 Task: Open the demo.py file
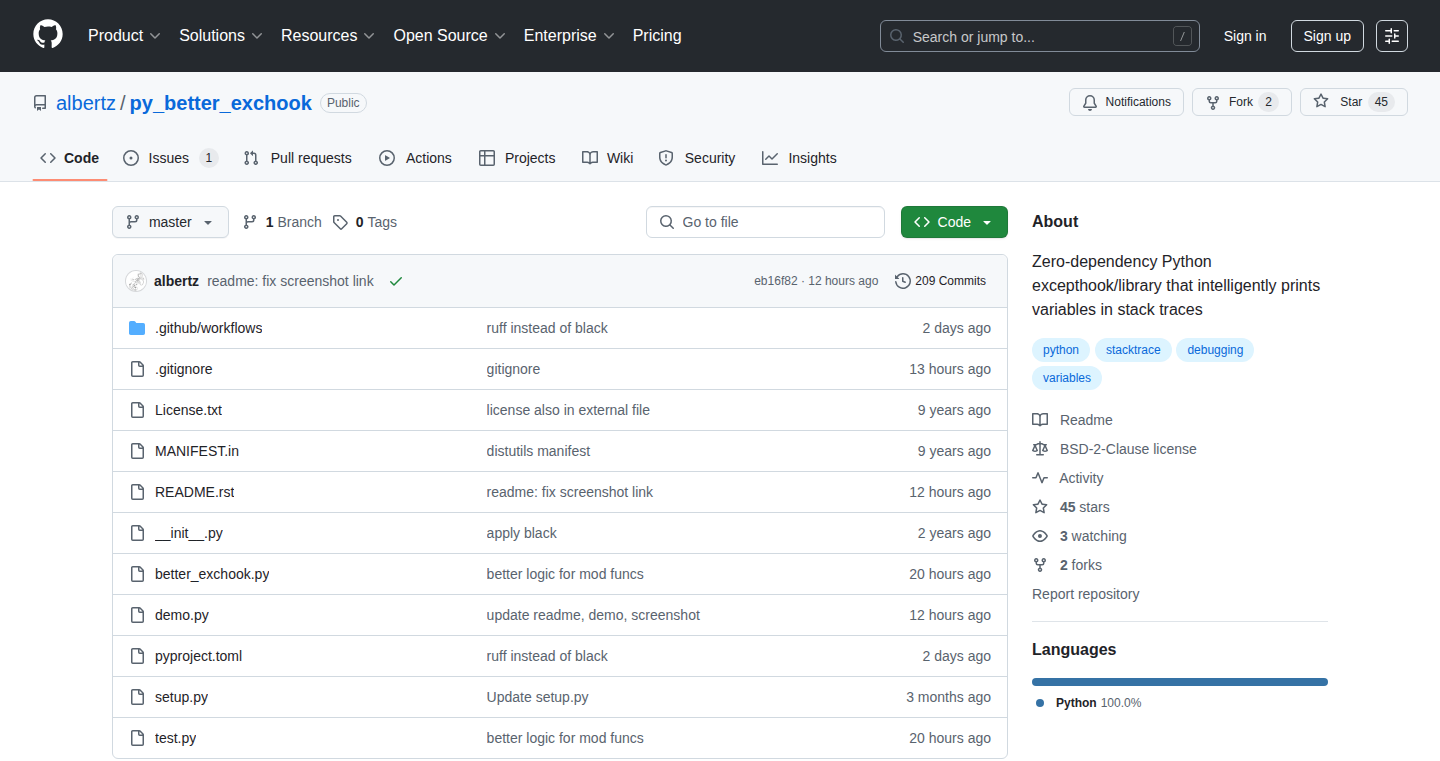coord(182,615)
